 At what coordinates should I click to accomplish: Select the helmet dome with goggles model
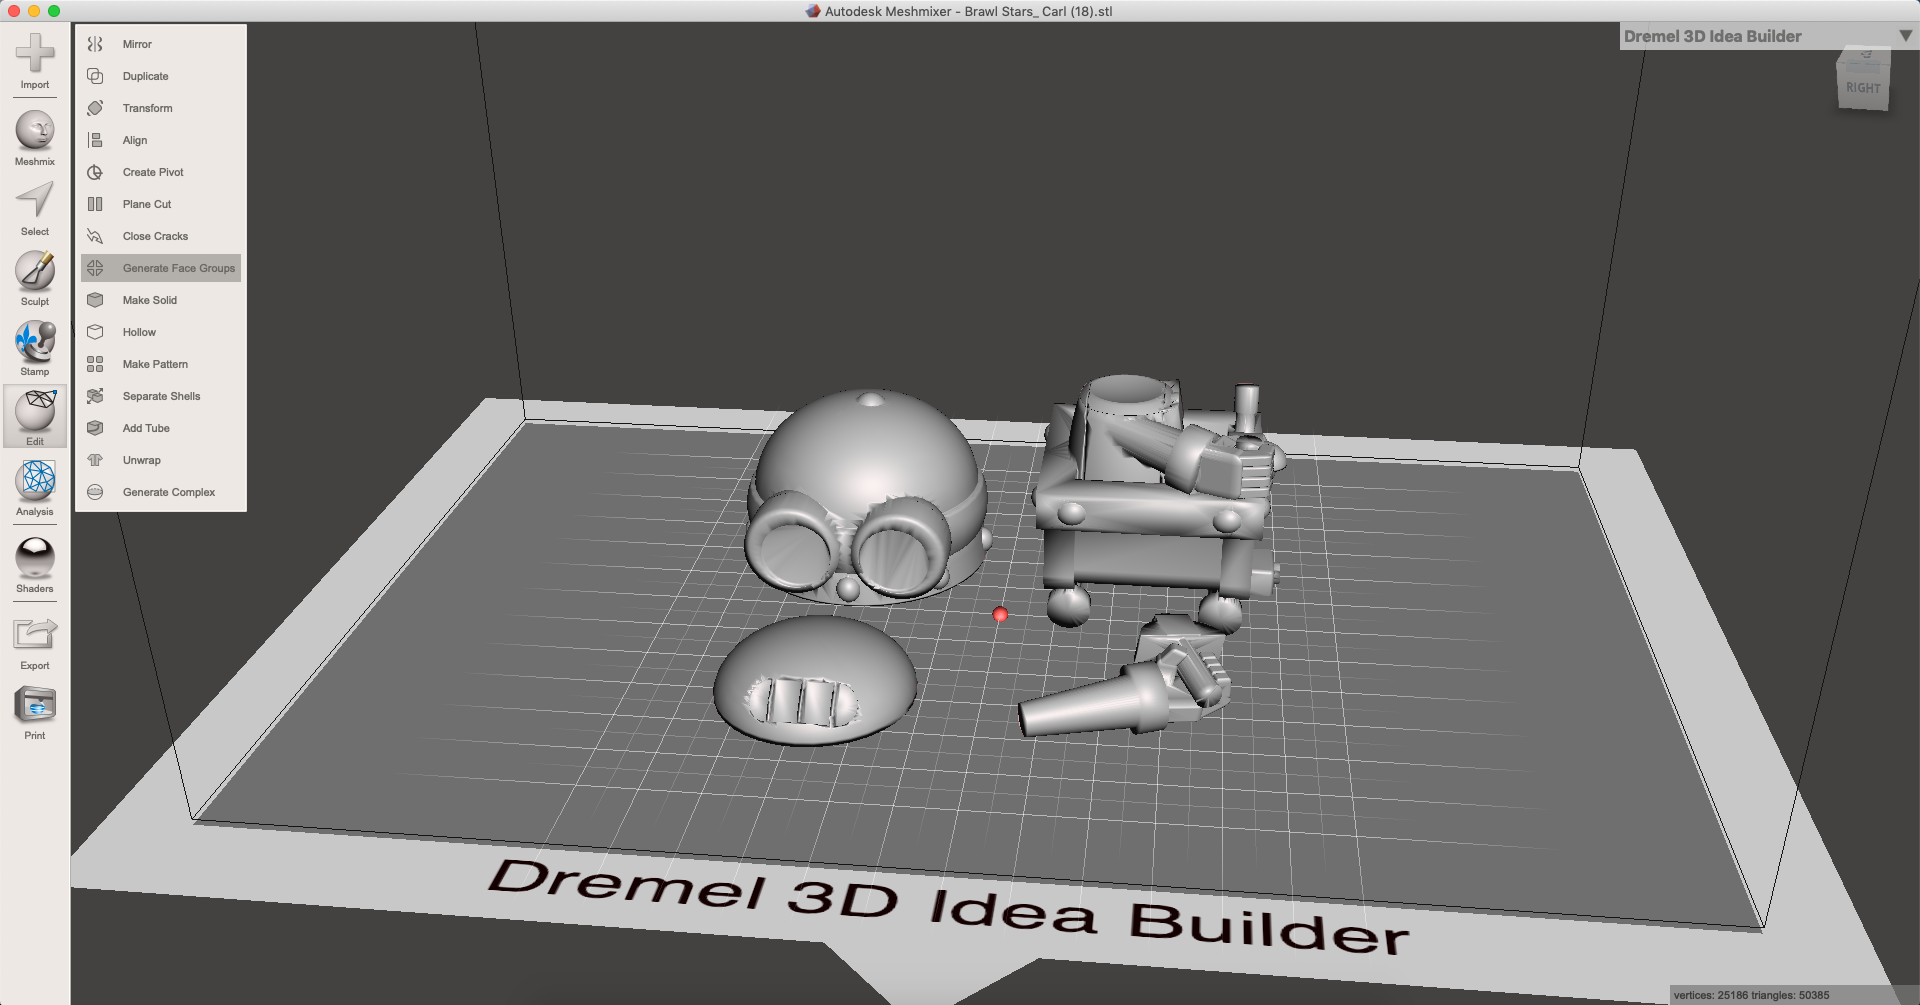tap(866, 497)
